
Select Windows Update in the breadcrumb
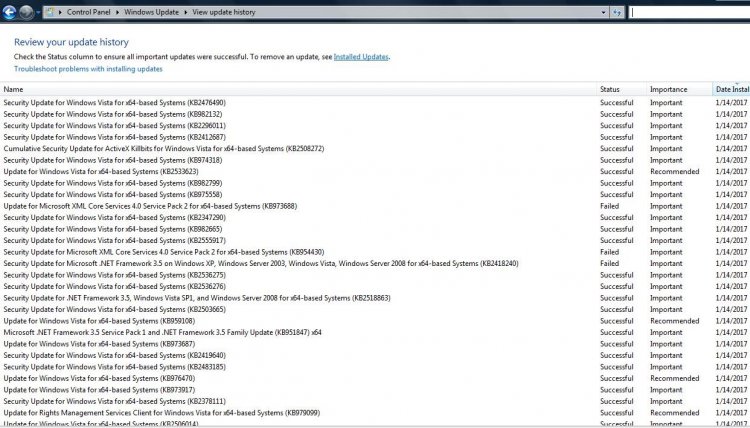[151, 12]
